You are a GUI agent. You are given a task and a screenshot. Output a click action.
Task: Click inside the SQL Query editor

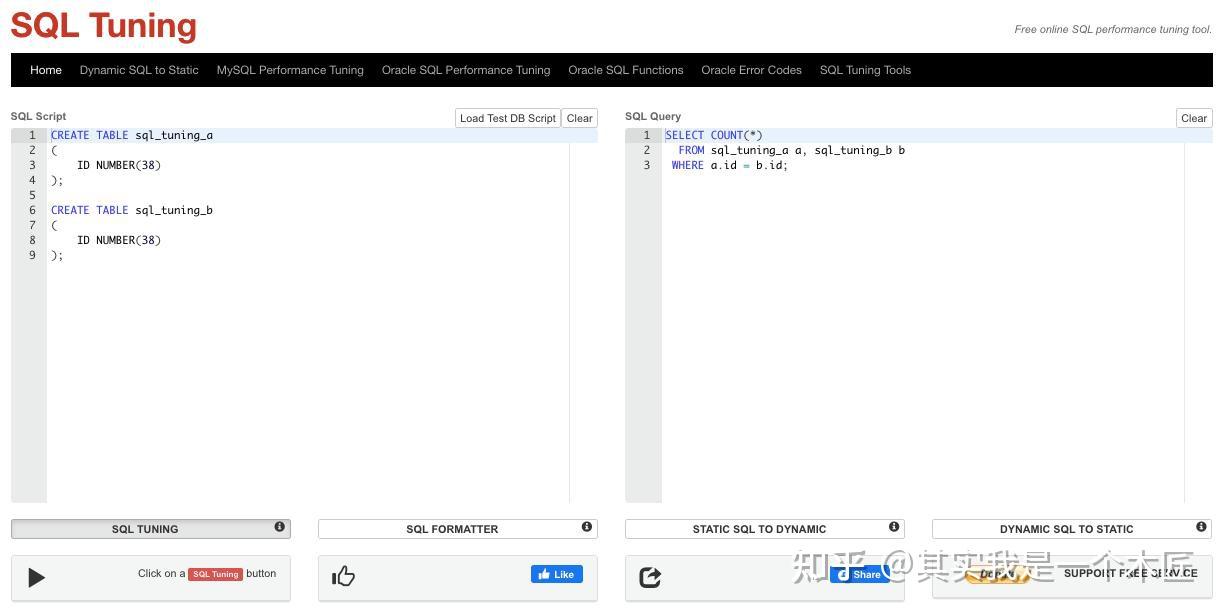[900, 300]
